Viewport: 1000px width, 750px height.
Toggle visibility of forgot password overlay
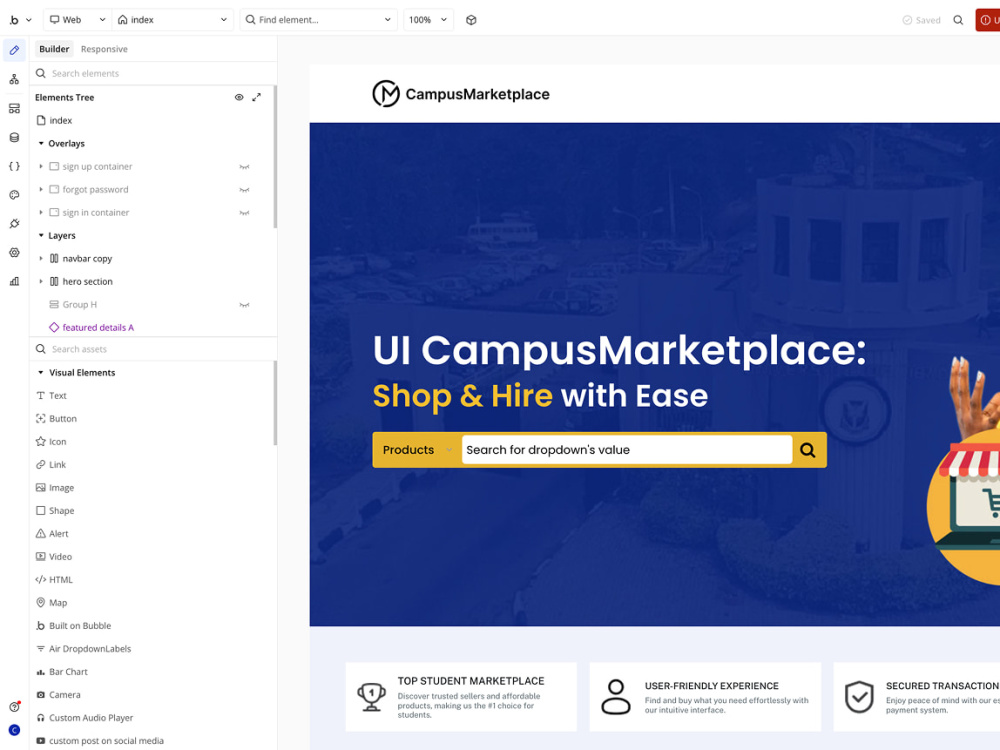coord(244,189)
